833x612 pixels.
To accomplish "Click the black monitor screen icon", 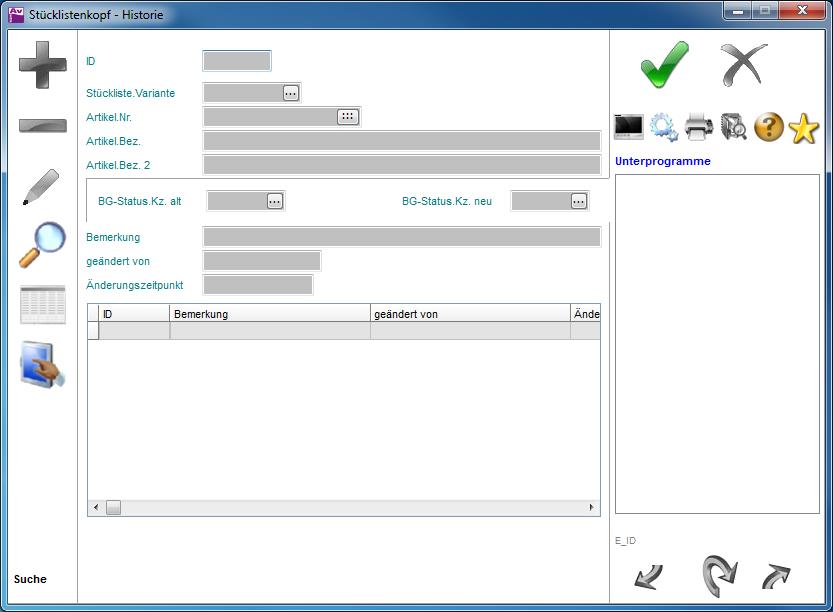I will pos(629,127).
